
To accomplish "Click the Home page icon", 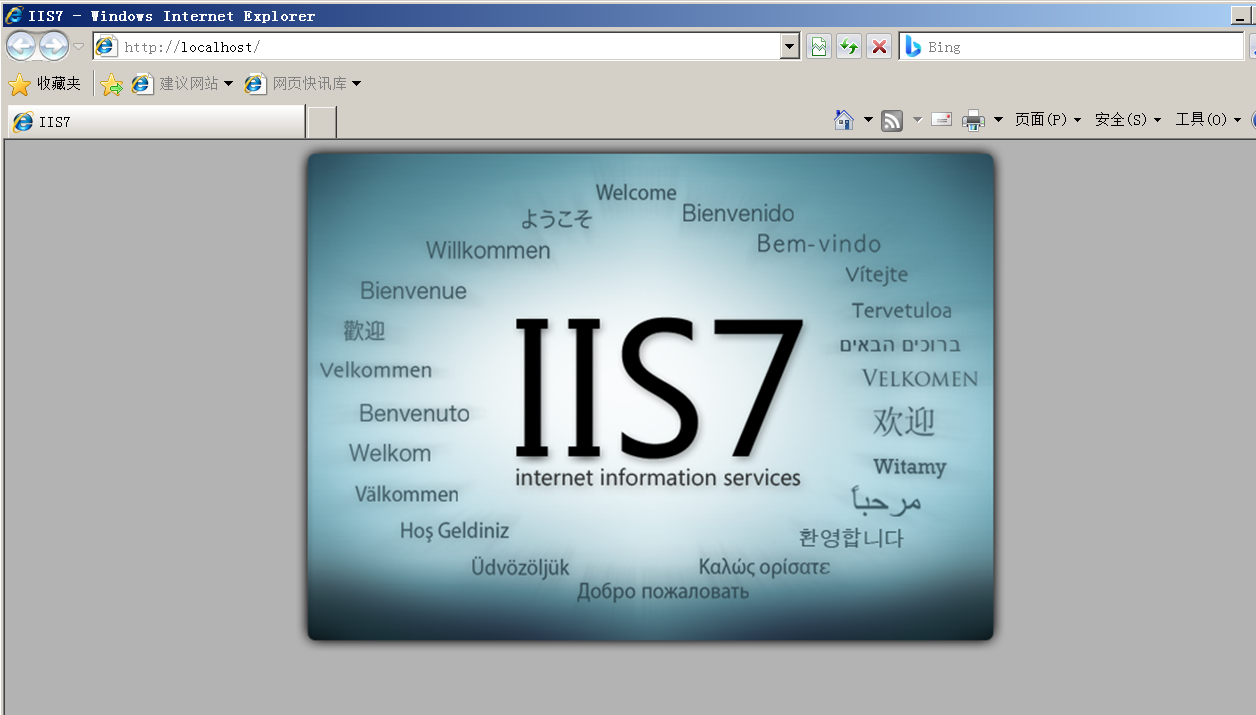I will tap(844, 120).
